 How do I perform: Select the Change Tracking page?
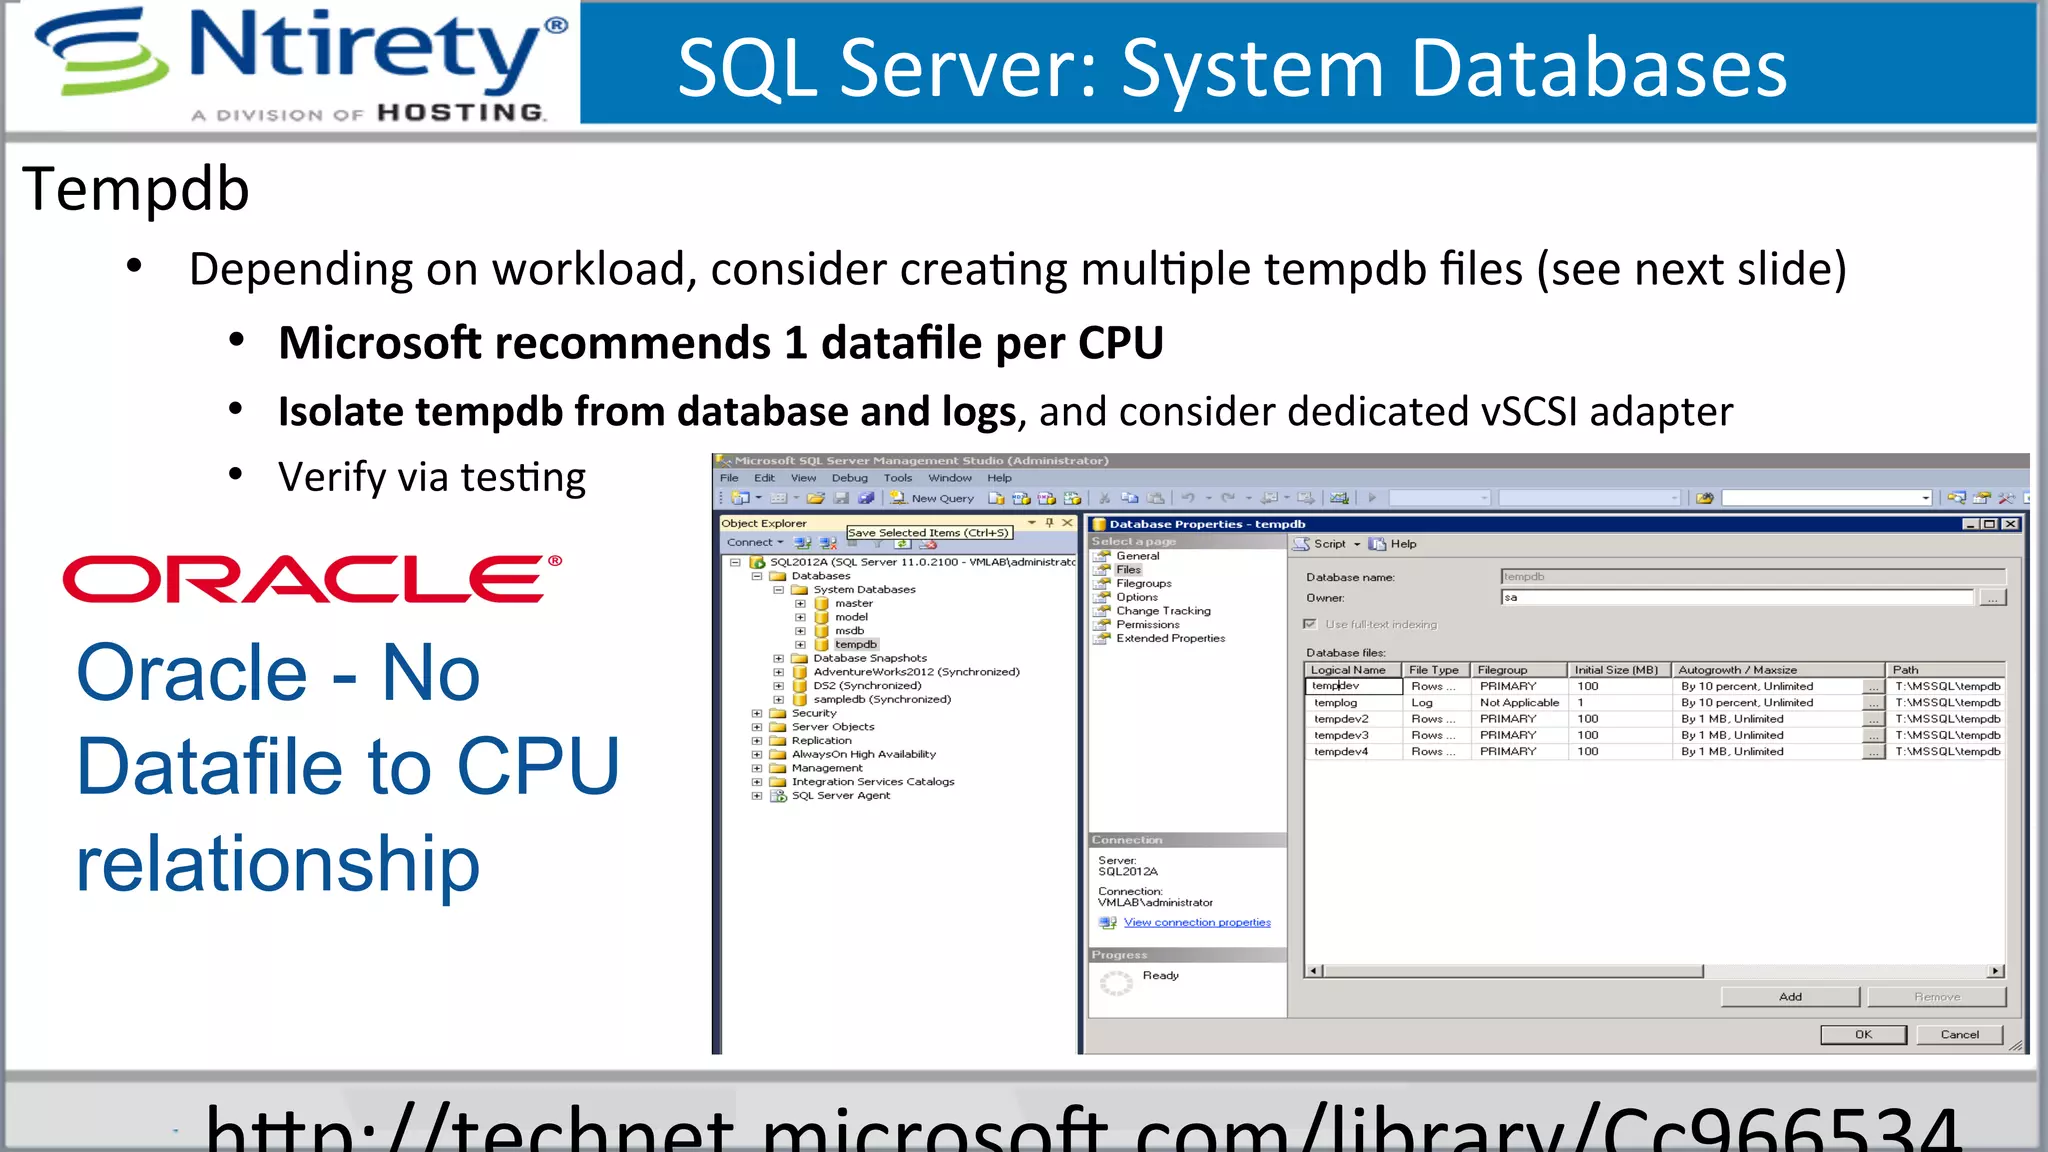coord(1163,611)
